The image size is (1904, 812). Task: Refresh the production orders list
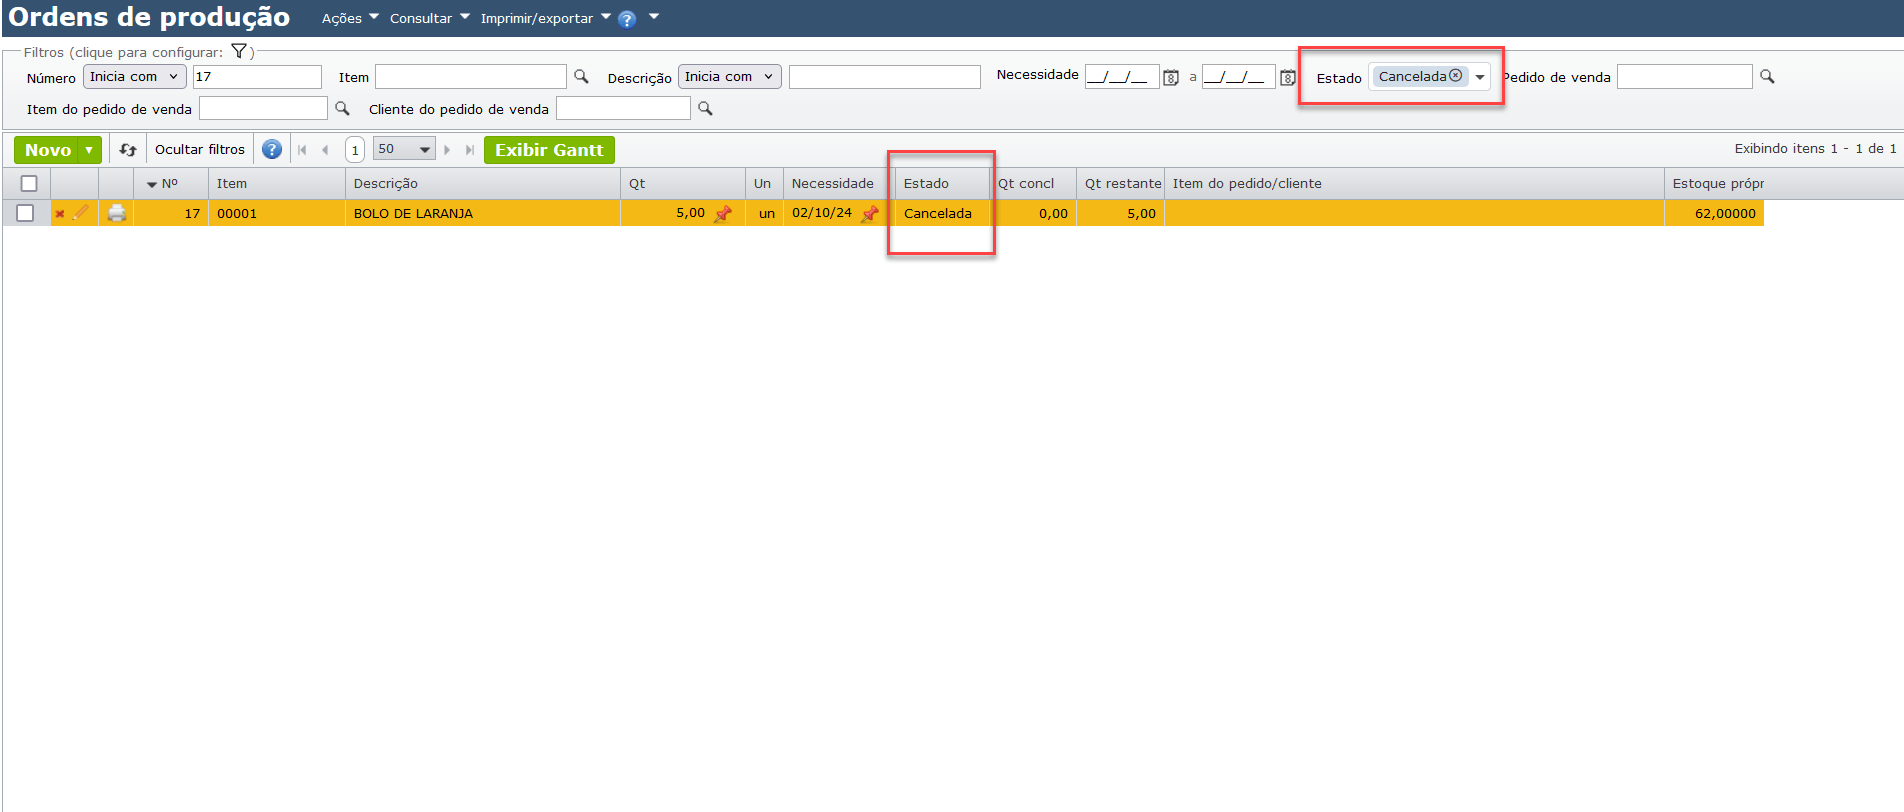click(128, 150)
